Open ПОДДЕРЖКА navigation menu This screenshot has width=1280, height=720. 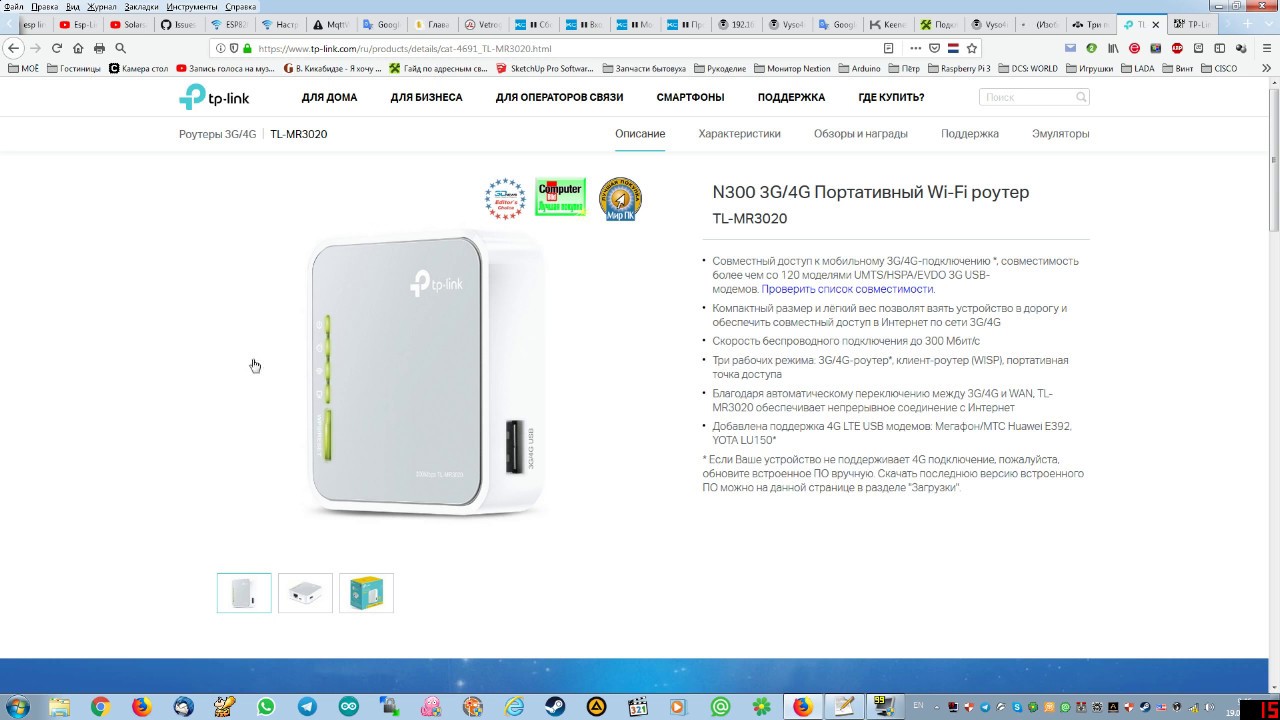[x=791, y=97]
